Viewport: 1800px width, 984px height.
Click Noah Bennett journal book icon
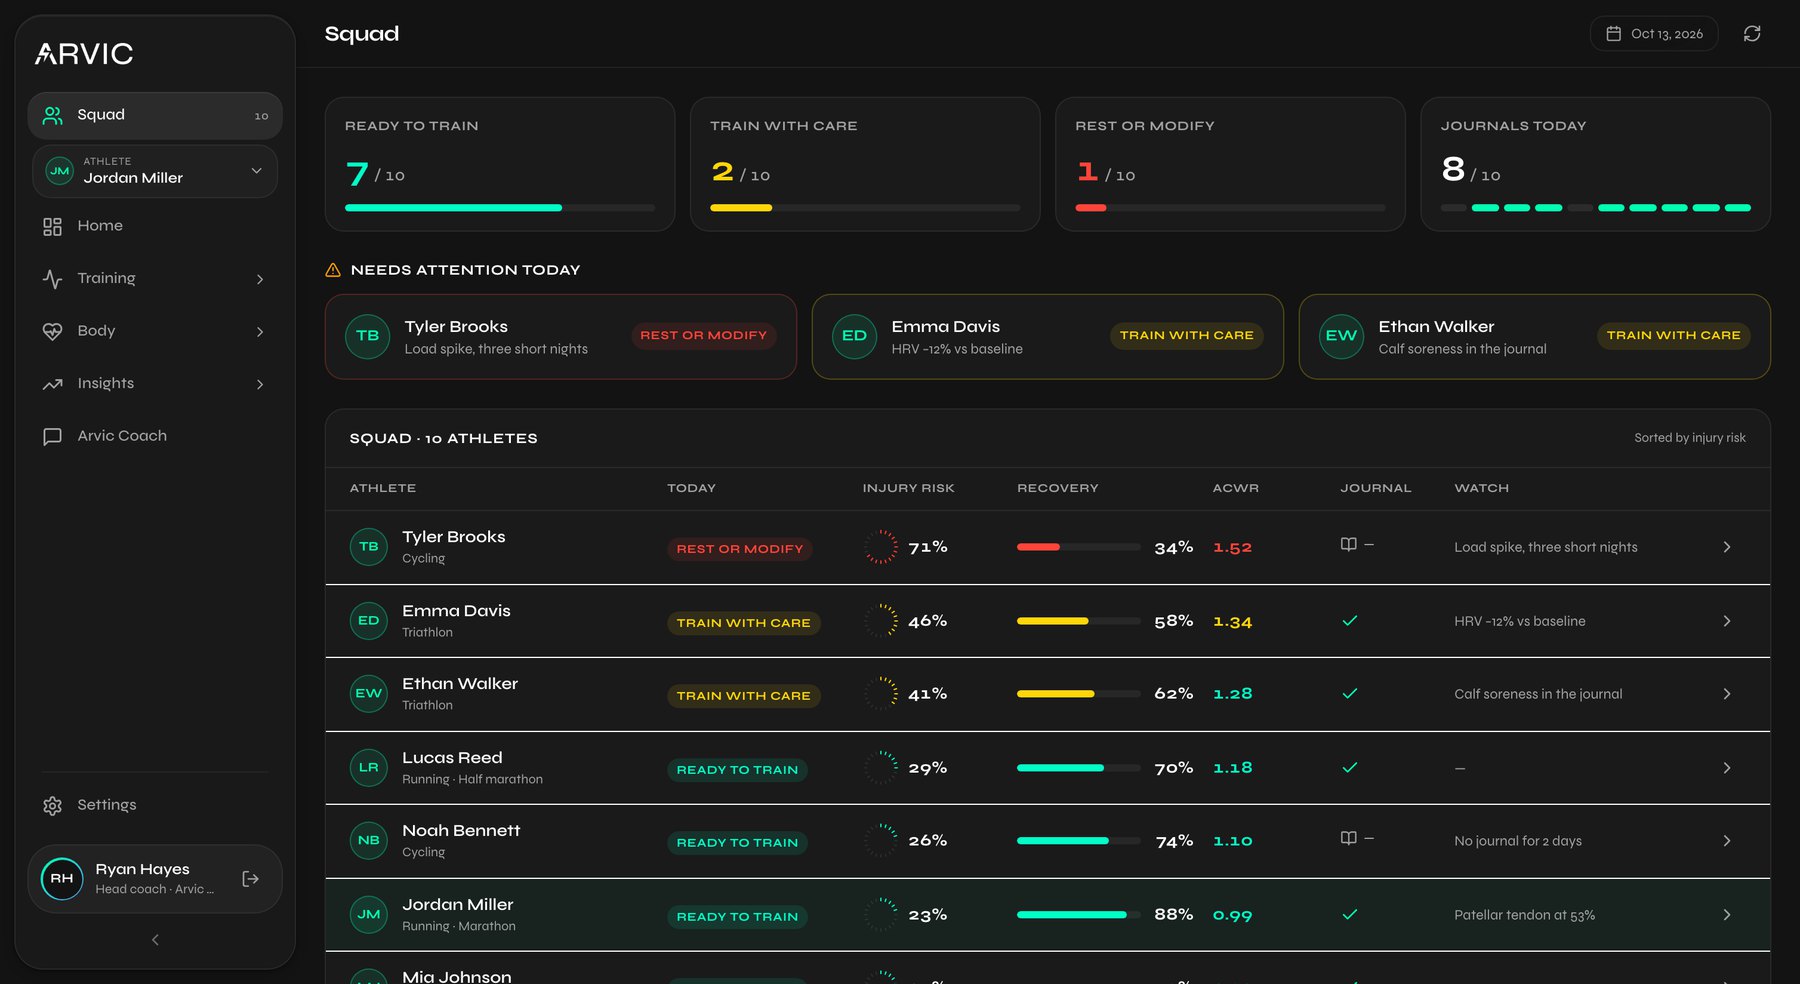coord(1349,838)
